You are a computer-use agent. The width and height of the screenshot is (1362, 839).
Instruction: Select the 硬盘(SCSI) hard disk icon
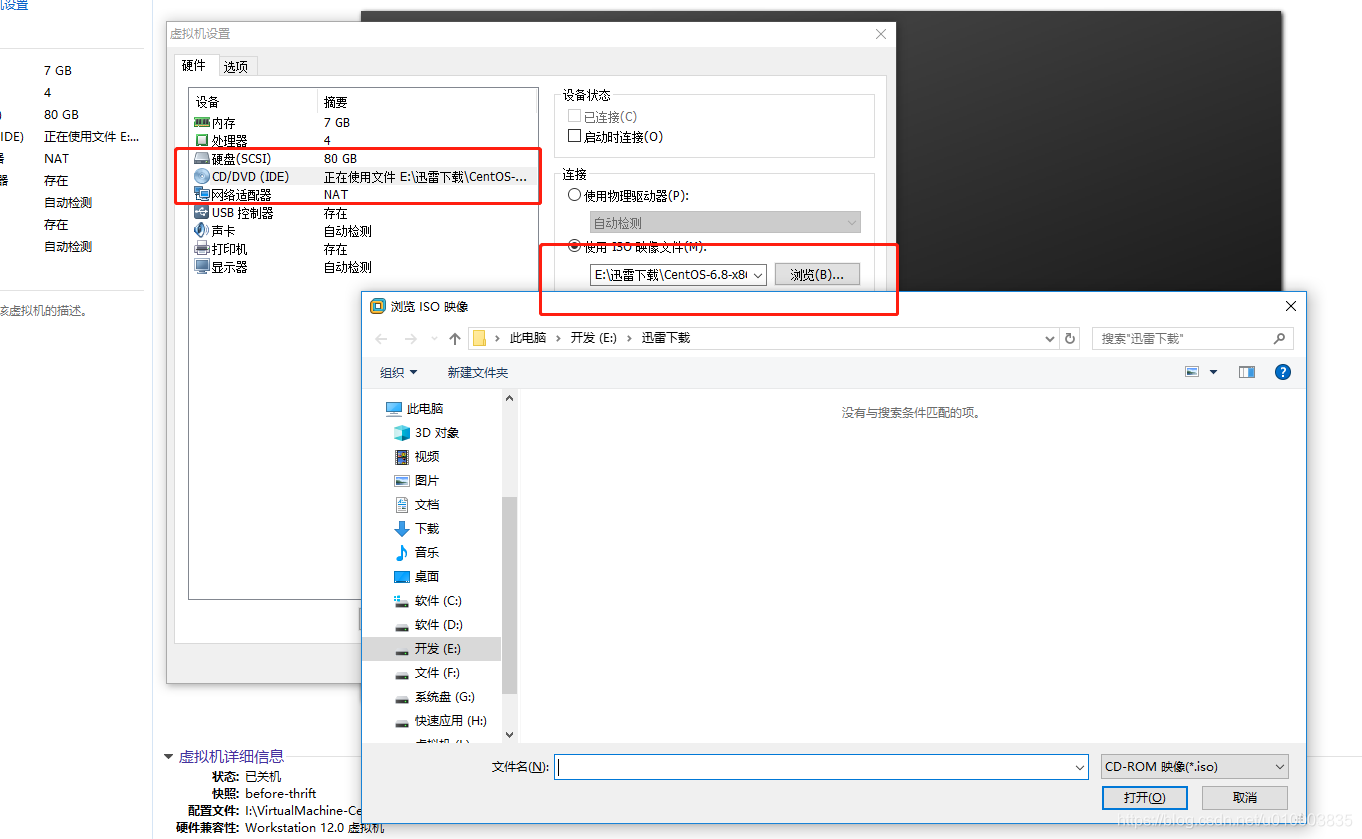click(x=202, y=159)
